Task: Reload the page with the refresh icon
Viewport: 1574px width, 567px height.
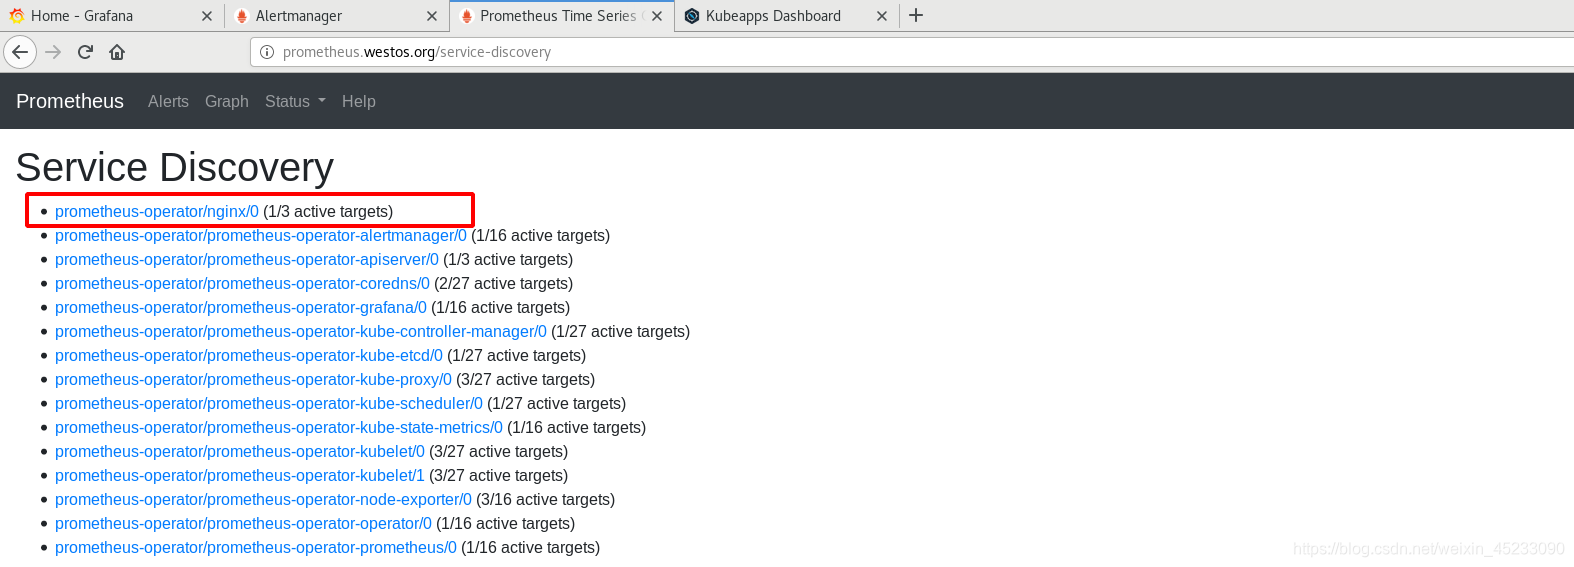Action: tap(85, 52)
